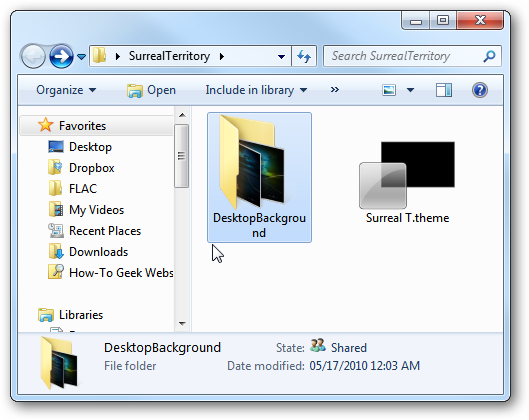This screenshot has height=420, width=529.
Task: Click DesktopBackground title in details pane
Action: point(162,348)
